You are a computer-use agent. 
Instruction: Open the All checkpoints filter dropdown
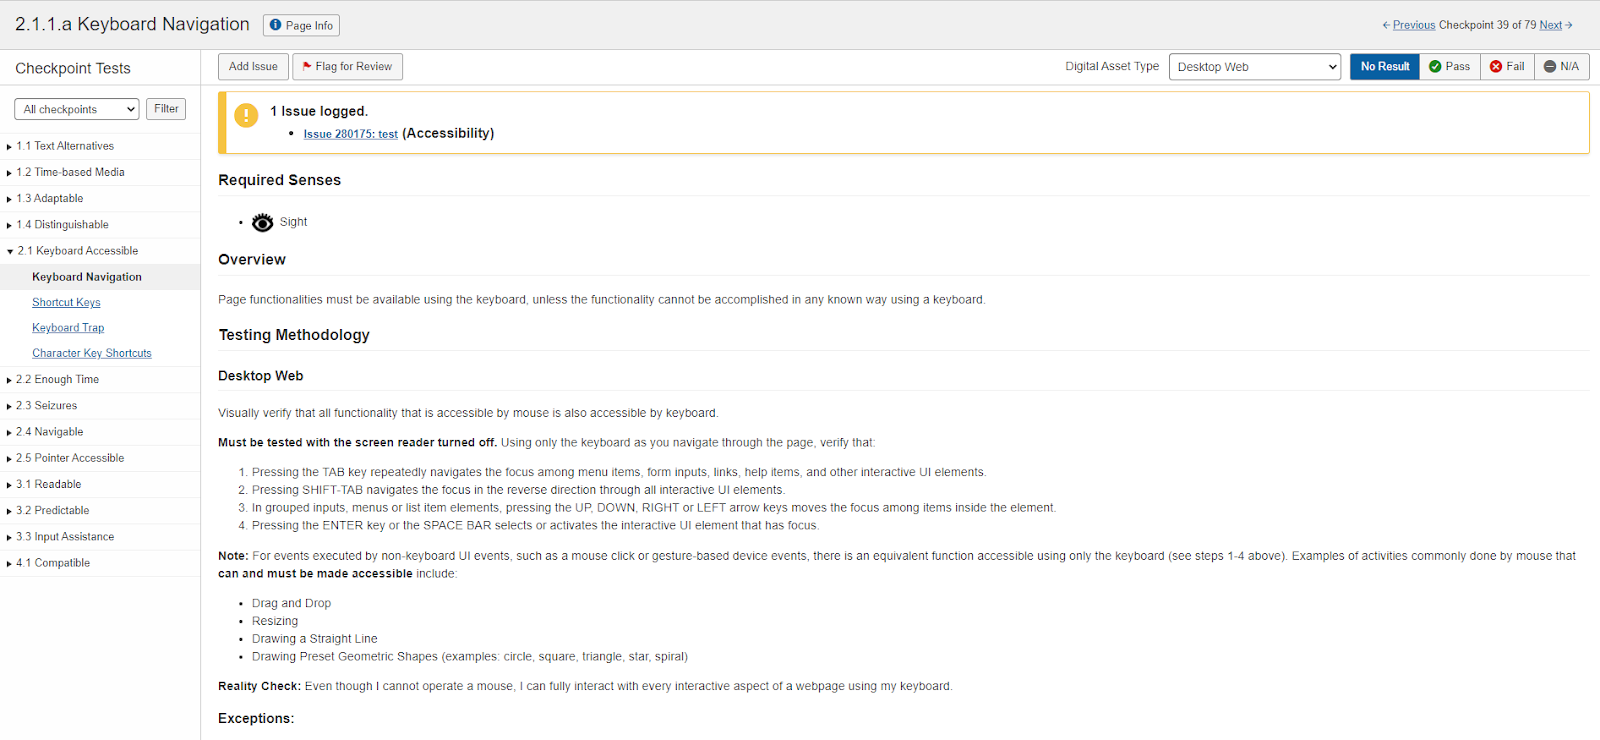point(76,109)
